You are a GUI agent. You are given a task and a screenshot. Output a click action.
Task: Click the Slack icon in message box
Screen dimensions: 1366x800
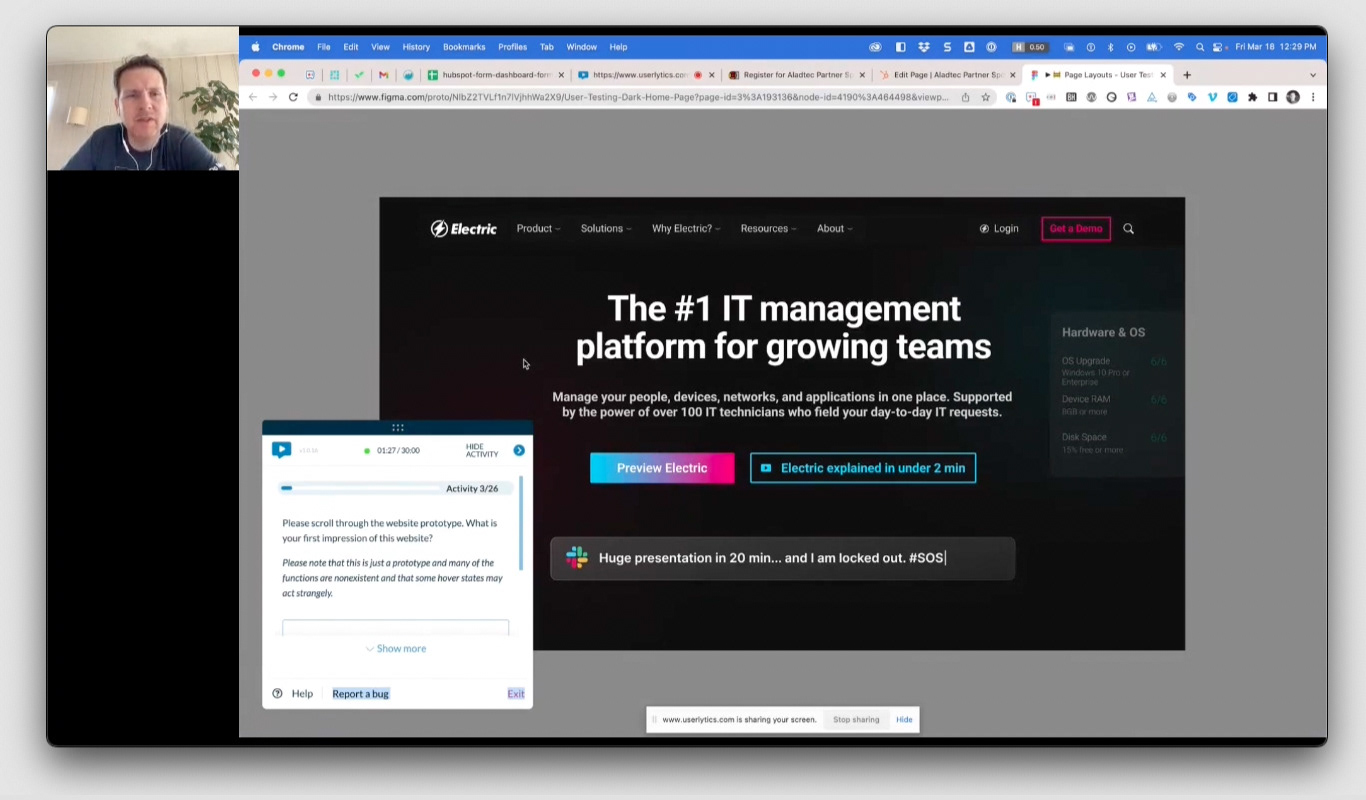click(577, 558)
